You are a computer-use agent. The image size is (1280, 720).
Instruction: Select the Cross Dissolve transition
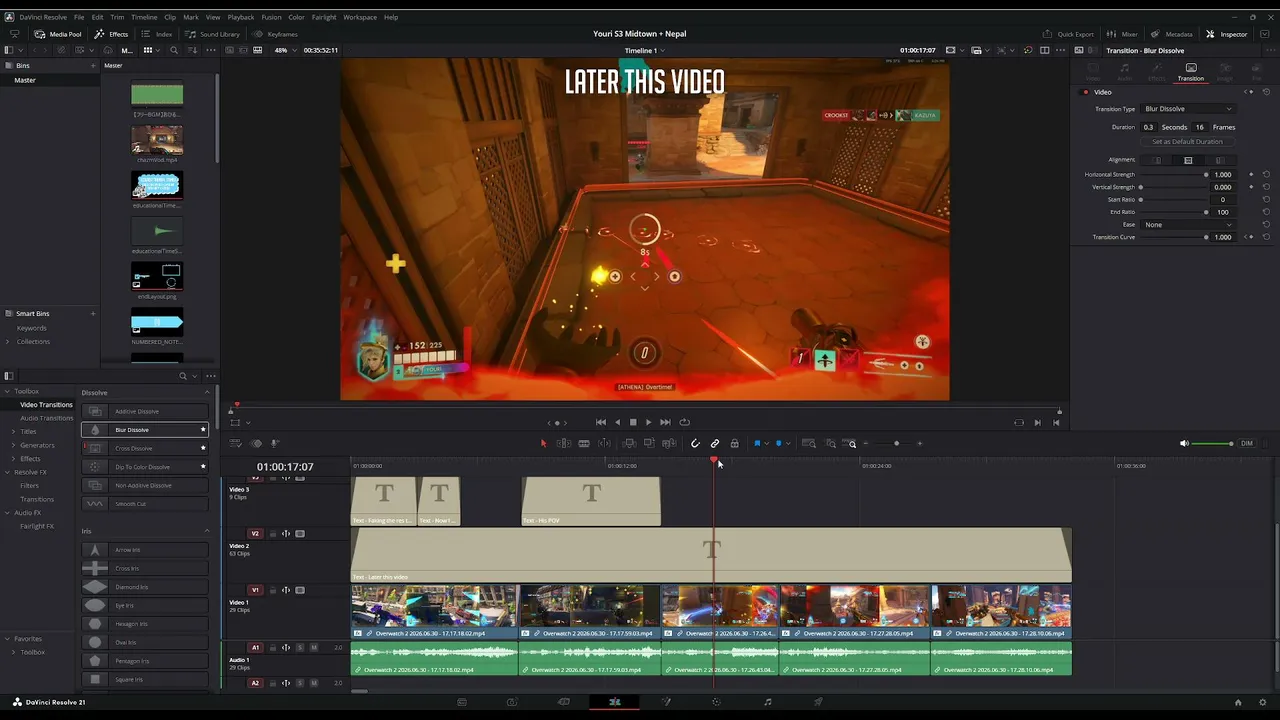coord(145,448)
